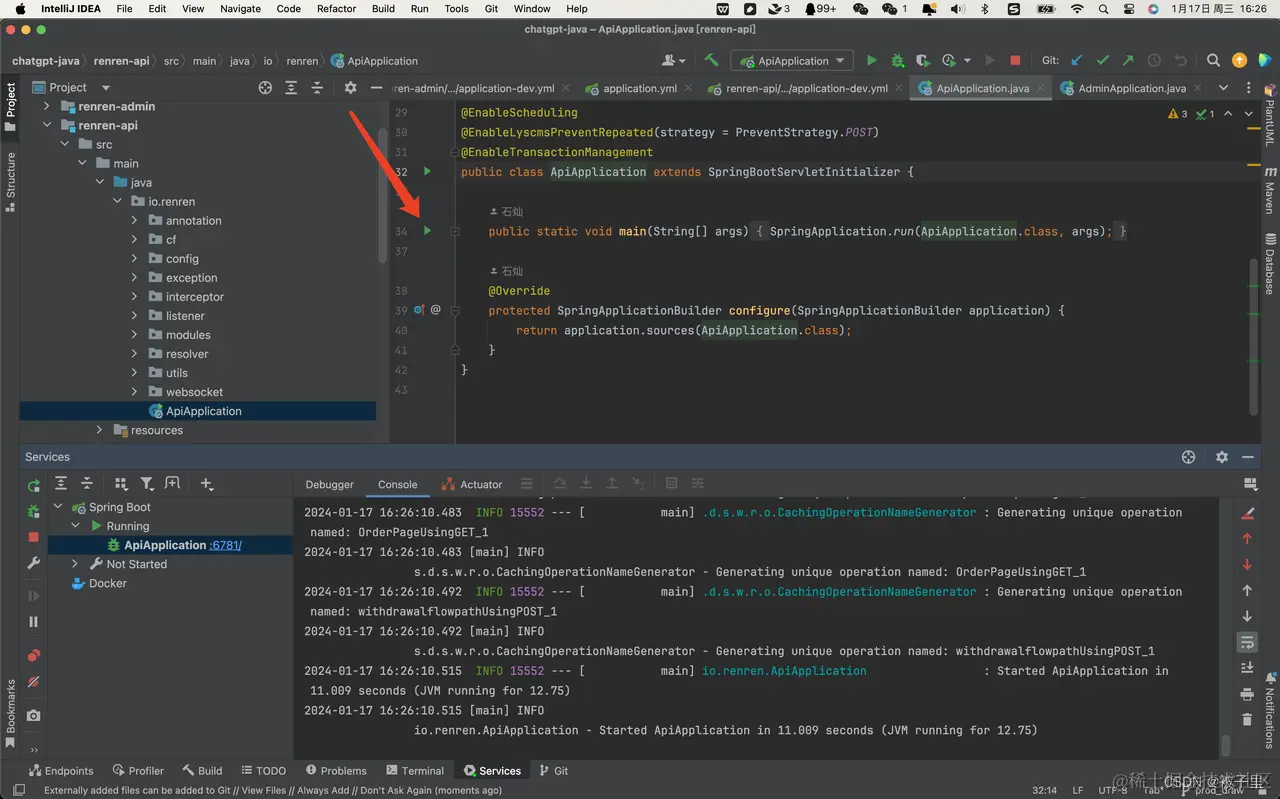The image size is (1280, 799).
Task: Expand the renren-admin module node
Action: (47, 106)
